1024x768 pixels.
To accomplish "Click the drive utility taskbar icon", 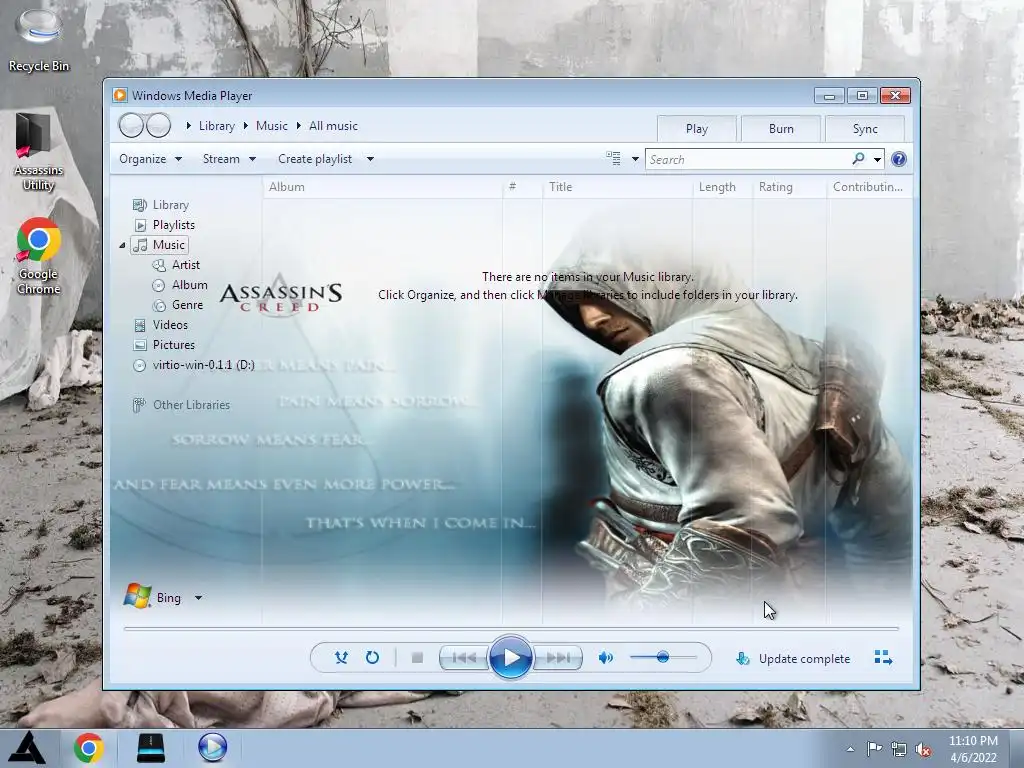I will [x=150, y=748].
